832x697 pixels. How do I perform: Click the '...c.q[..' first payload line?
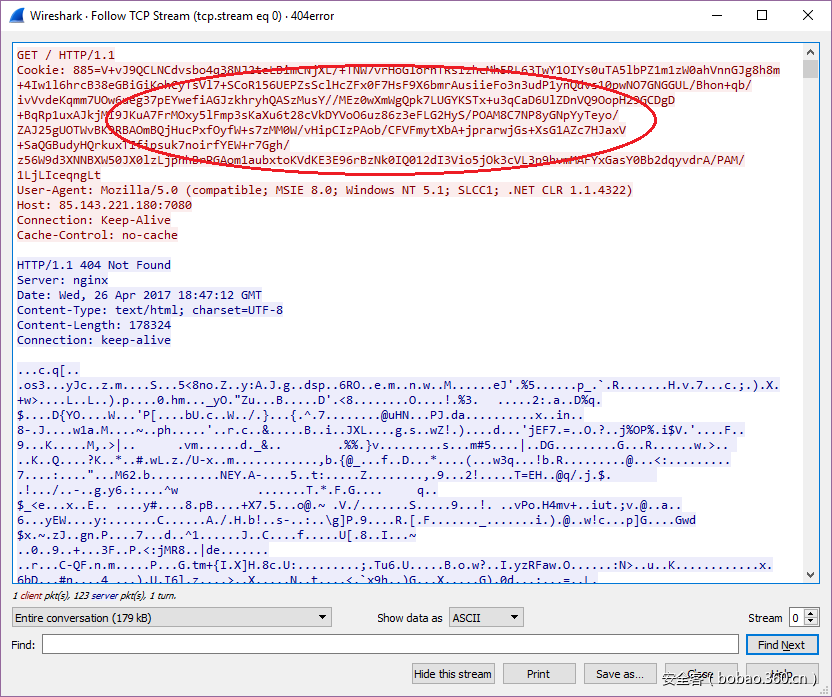click(x=48, y=370)
